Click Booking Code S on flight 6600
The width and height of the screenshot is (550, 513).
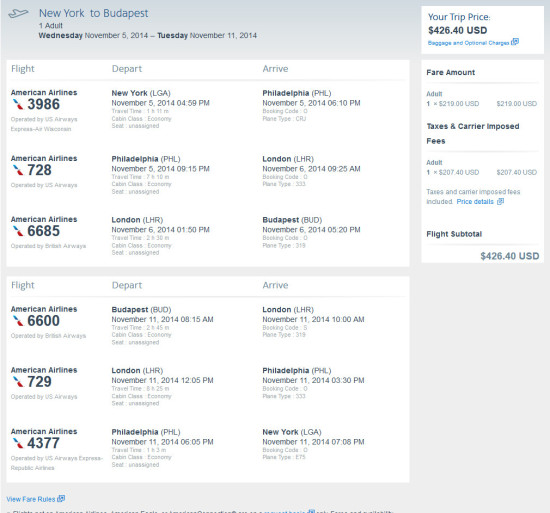tap(284, 328)
